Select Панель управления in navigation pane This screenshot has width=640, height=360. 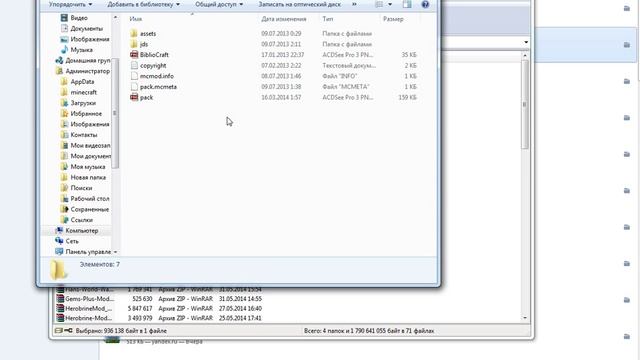(x=88, y=252)
